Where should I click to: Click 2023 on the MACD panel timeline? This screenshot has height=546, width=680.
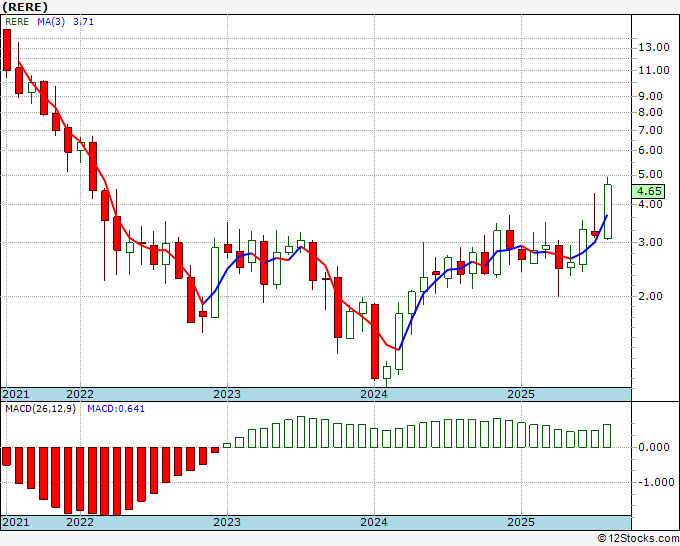227,522
